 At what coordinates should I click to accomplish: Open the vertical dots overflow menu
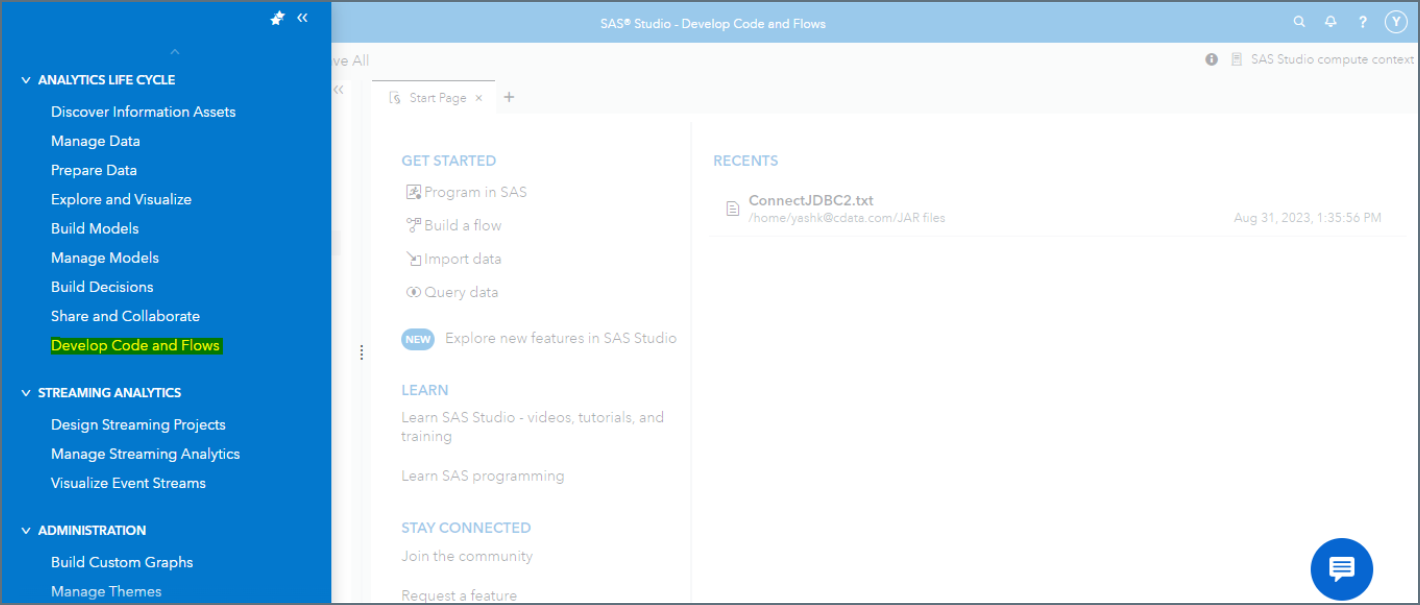[x=361, y=352]
